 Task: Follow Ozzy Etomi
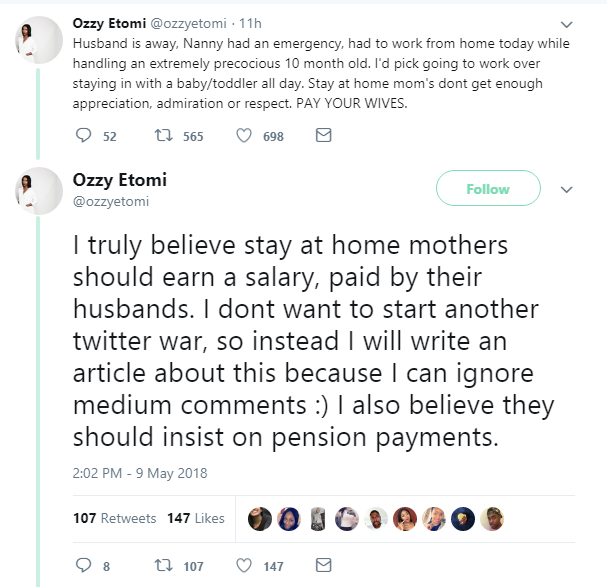tap(488, 189)
